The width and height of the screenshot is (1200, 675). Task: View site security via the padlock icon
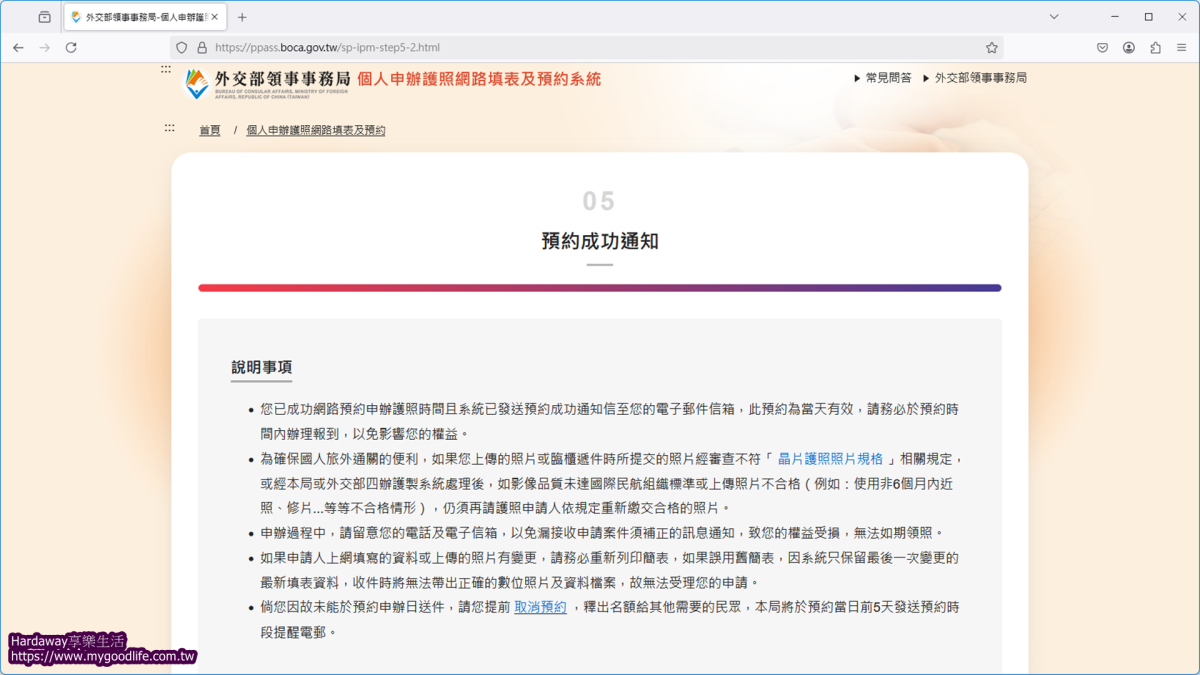tap(203, 46)
